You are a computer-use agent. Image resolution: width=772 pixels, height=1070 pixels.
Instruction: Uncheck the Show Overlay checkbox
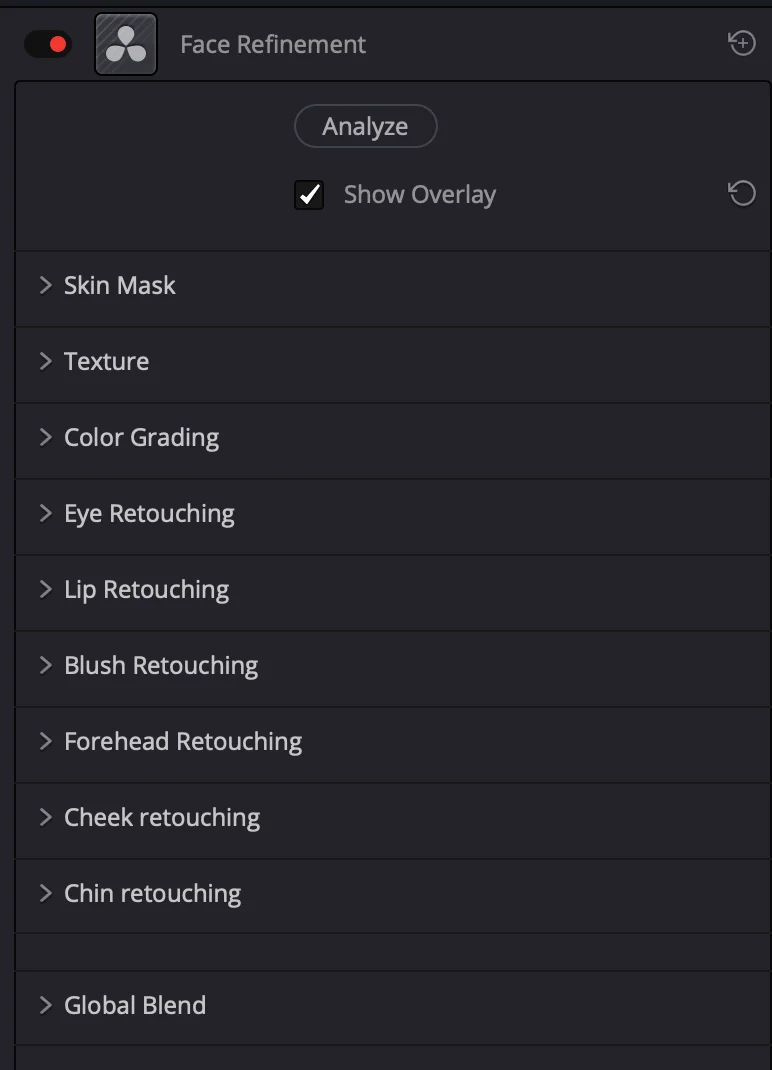point(309,194)
